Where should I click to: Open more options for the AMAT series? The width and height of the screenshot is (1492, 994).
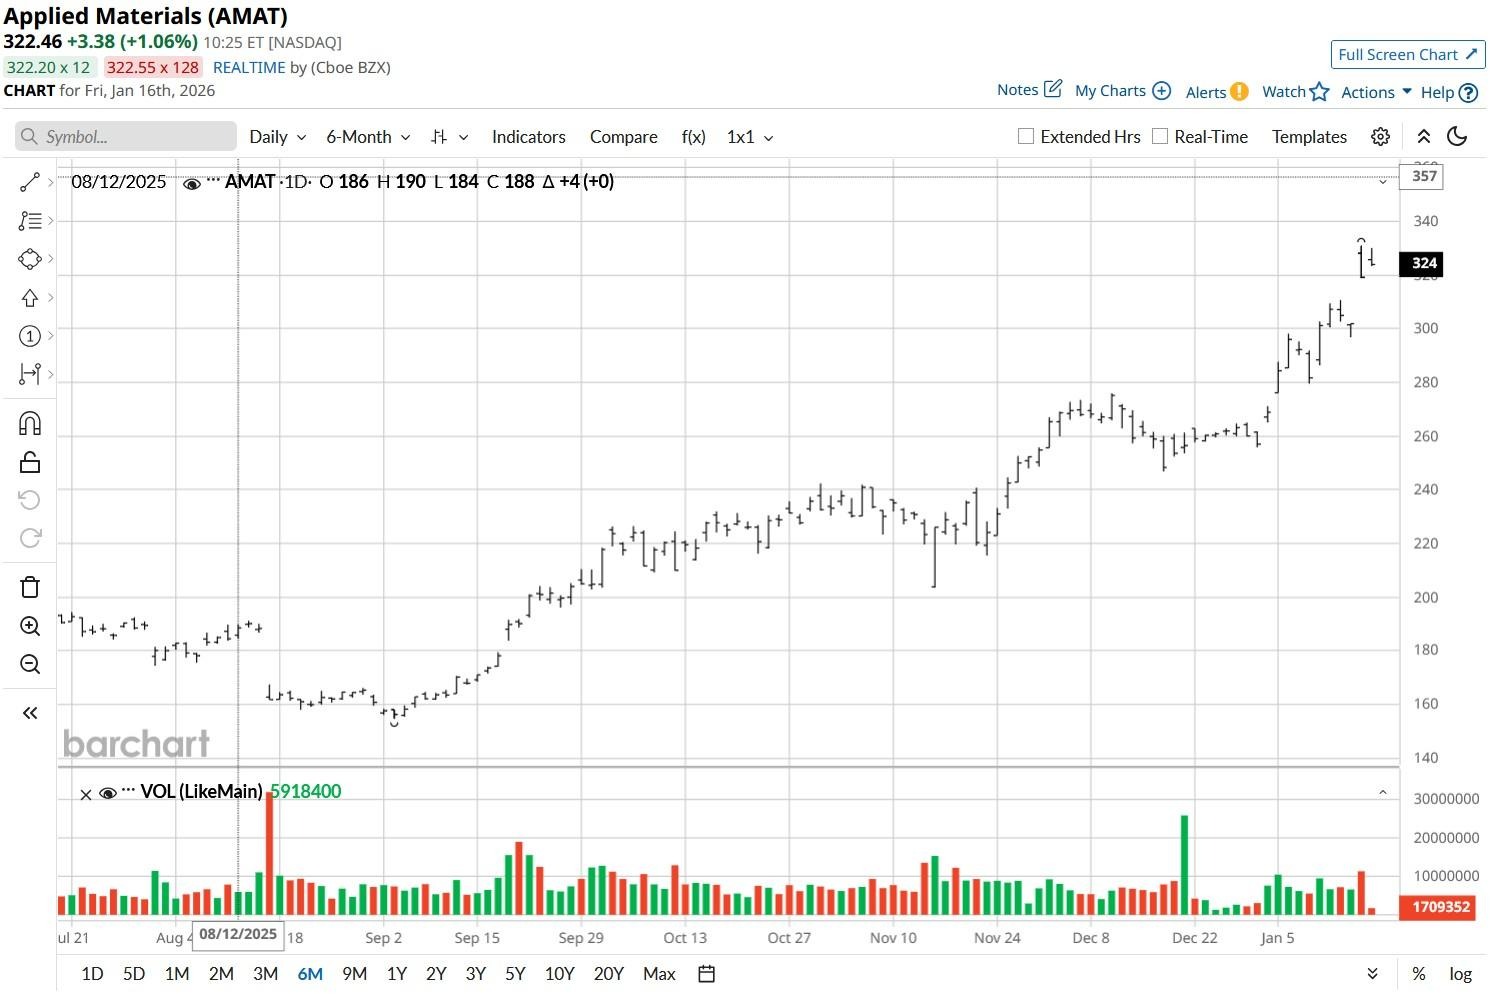(212, 180)
